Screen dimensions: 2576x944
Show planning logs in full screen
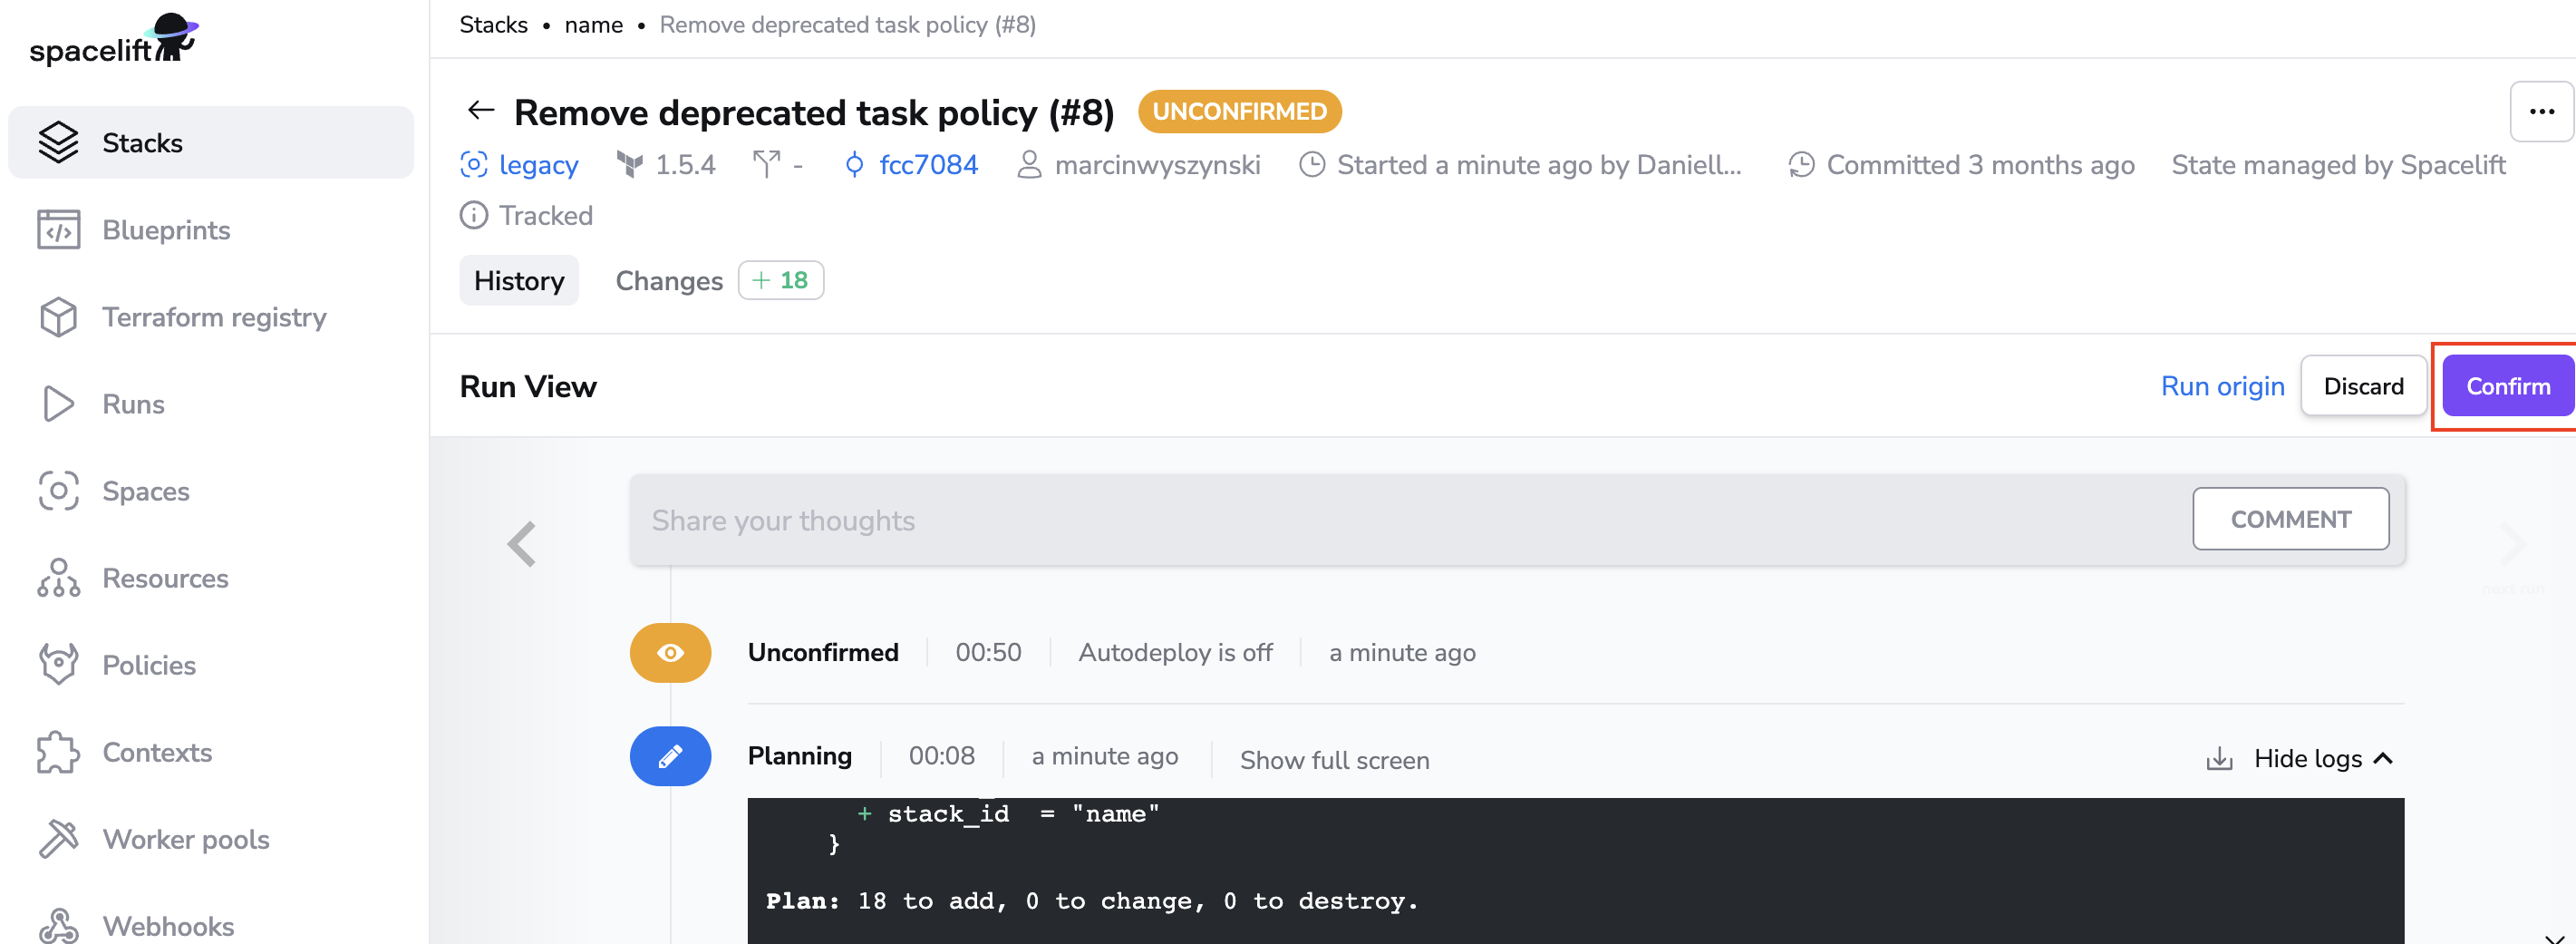tap(1334, 760)
